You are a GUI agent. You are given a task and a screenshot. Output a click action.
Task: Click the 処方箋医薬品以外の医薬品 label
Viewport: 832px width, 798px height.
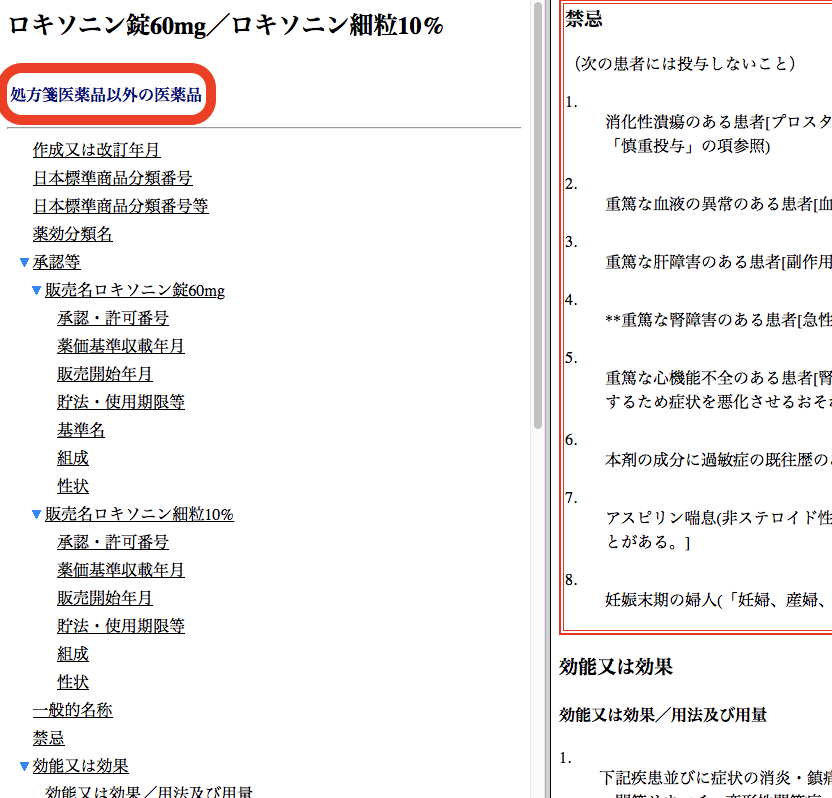click(106, 94)
